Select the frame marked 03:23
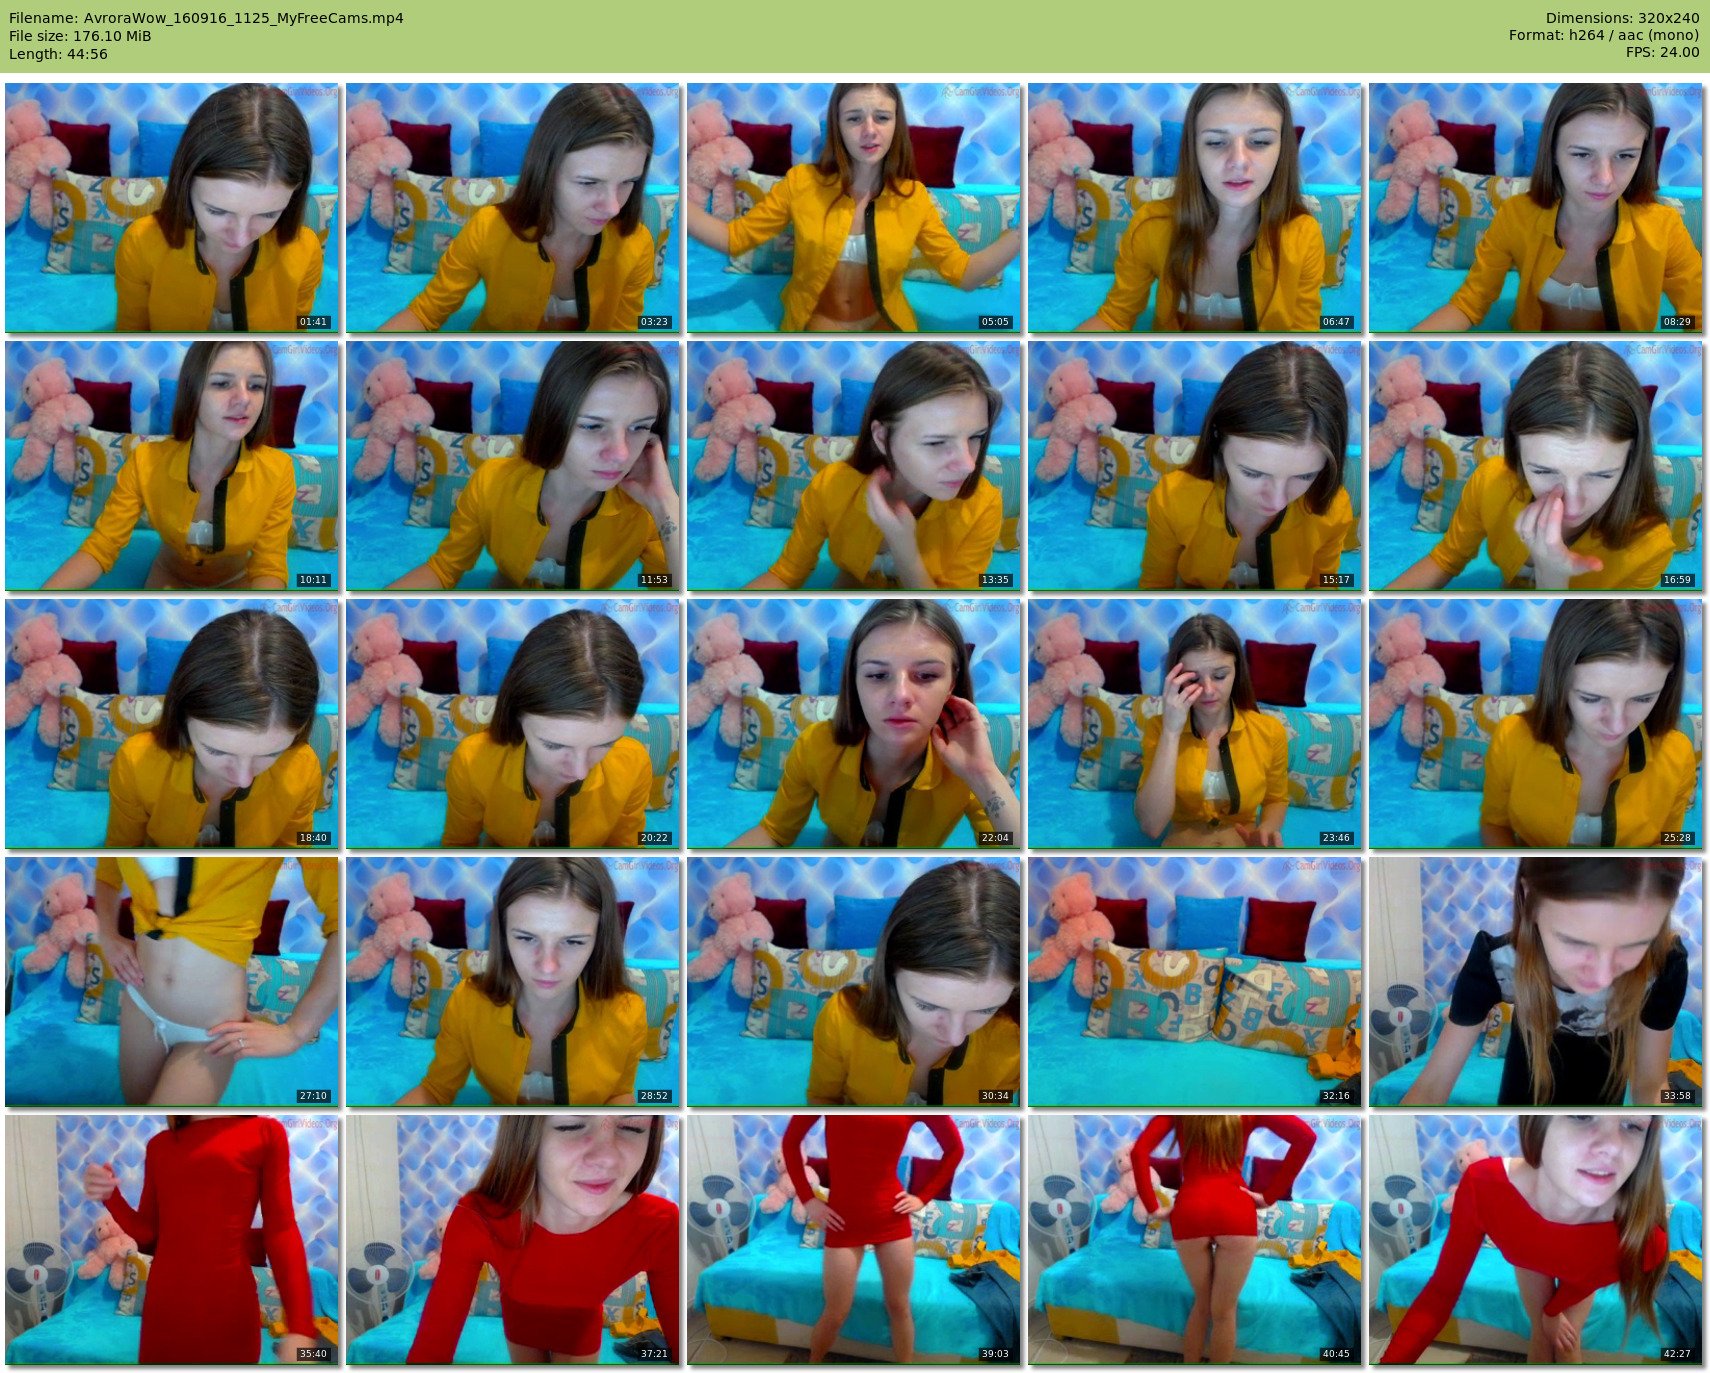Viewport: 1710px width, 1373px height. tap(513, 207)
